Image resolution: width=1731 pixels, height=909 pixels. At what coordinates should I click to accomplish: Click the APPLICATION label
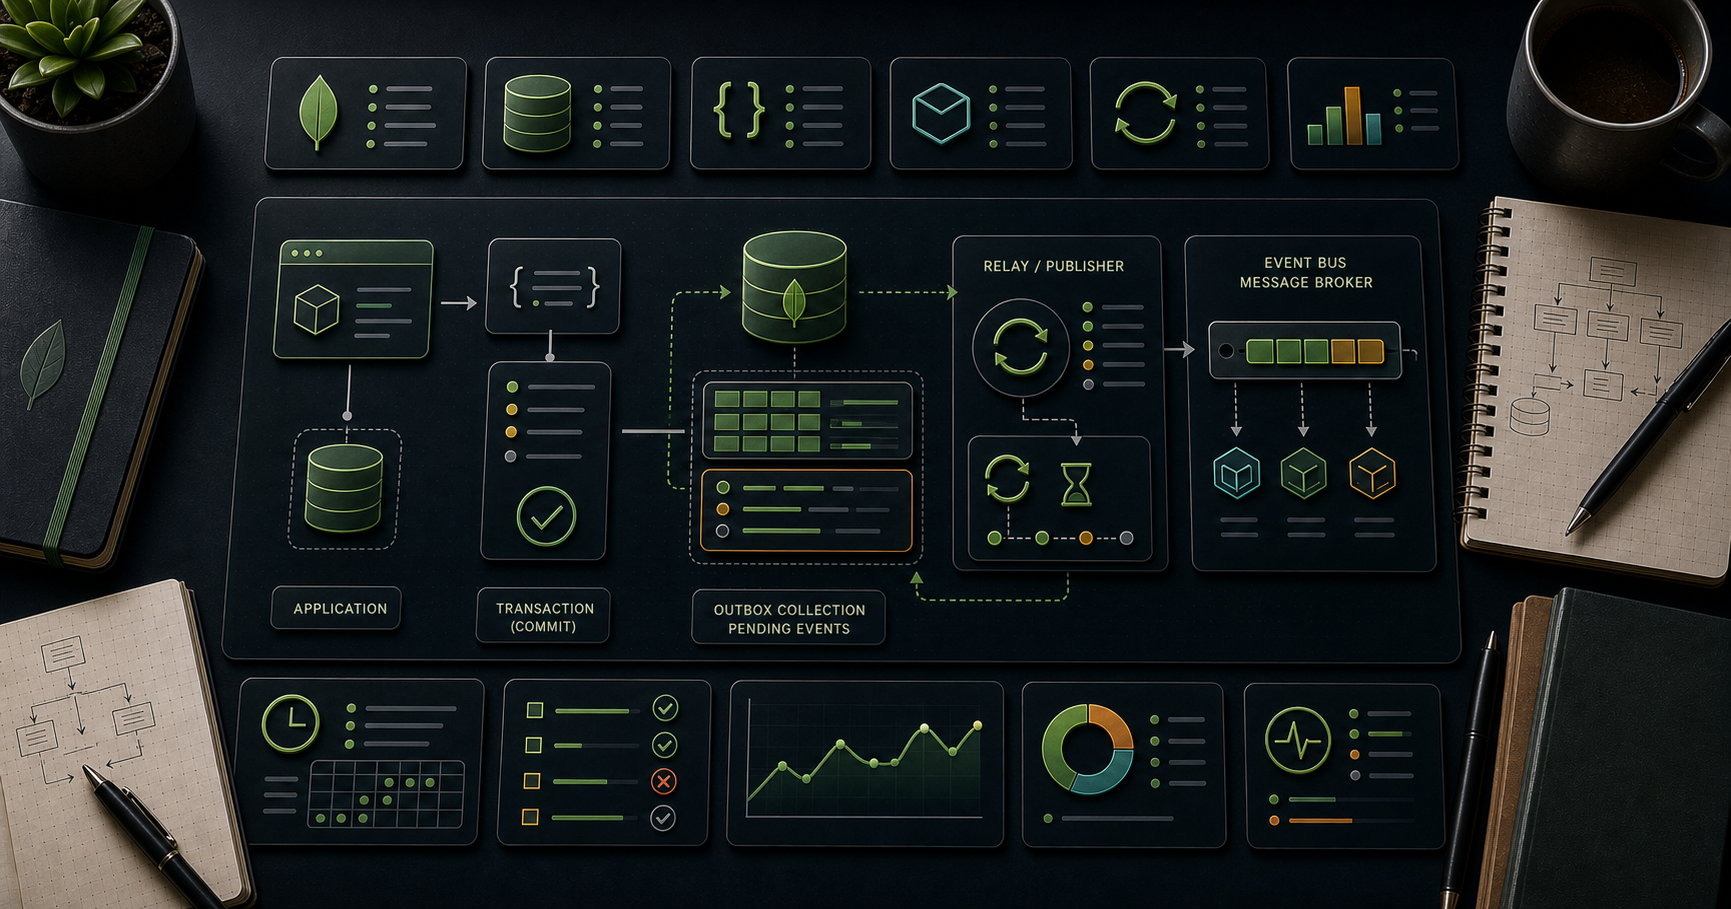340,608
